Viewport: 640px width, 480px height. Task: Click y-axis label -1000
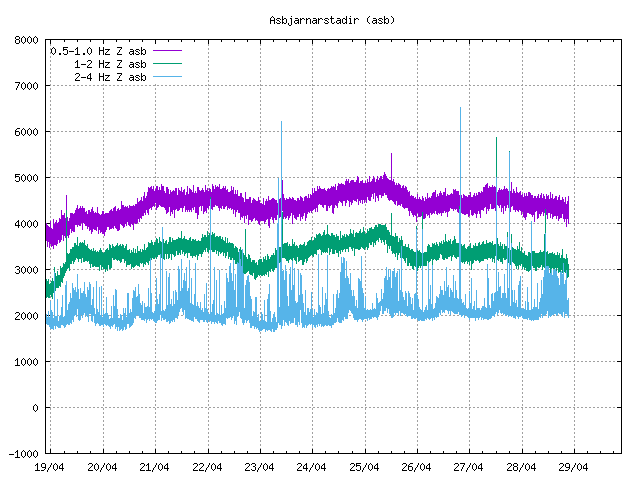(x=23, y=454)
